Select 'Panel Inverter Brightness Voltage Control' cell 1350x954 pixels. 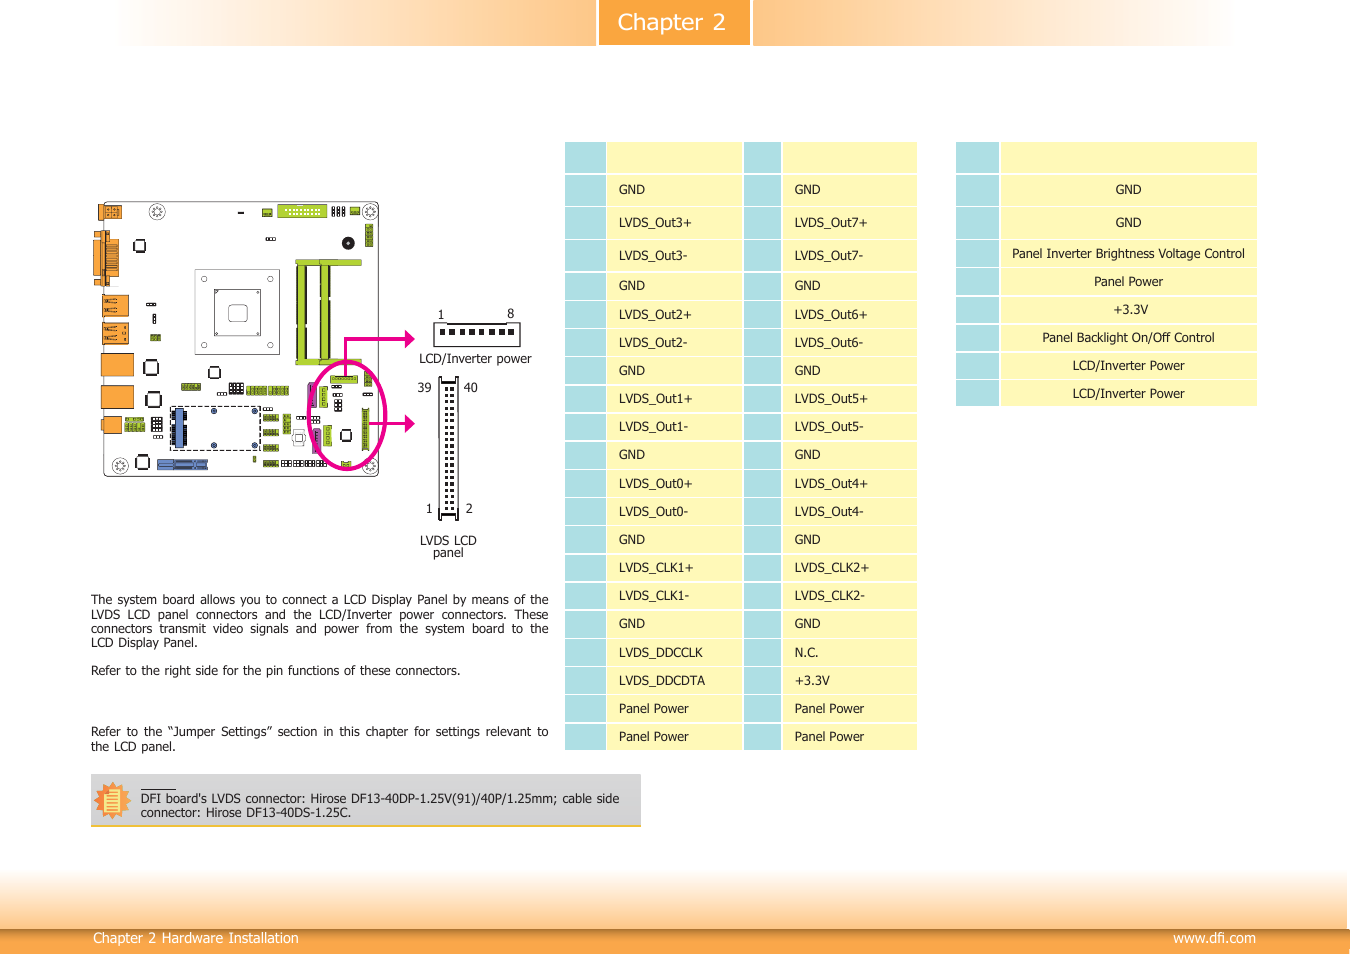(1128, 254)
